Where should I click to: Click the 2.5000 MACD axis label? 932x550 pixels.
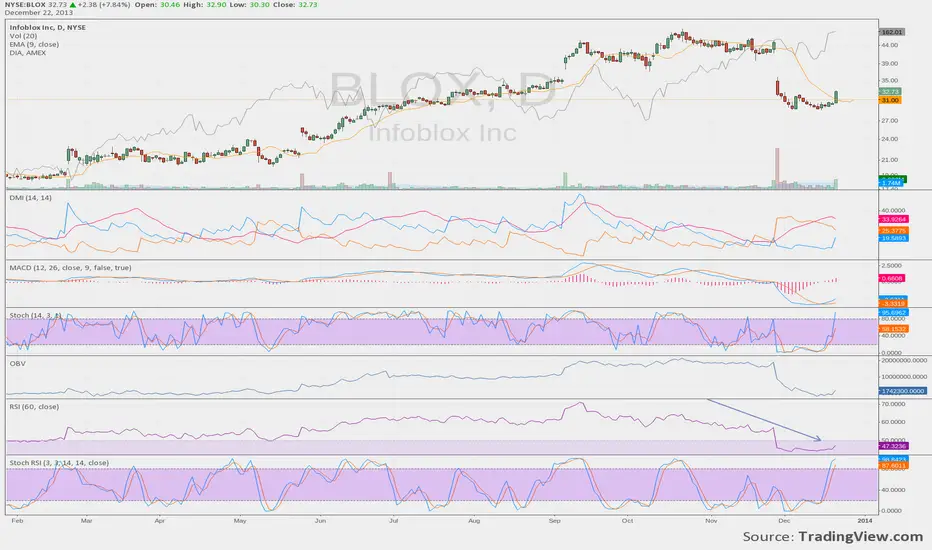pos(892,266)
